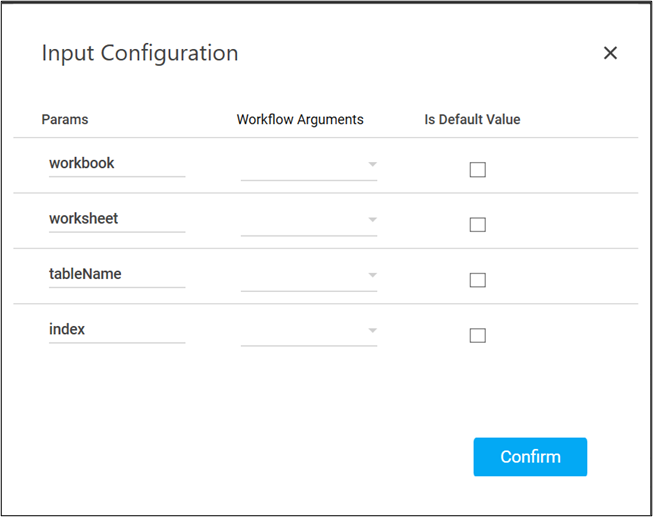Click the index param text field
The height and width of the screenshot is (517, 653).
coord(116,329)
